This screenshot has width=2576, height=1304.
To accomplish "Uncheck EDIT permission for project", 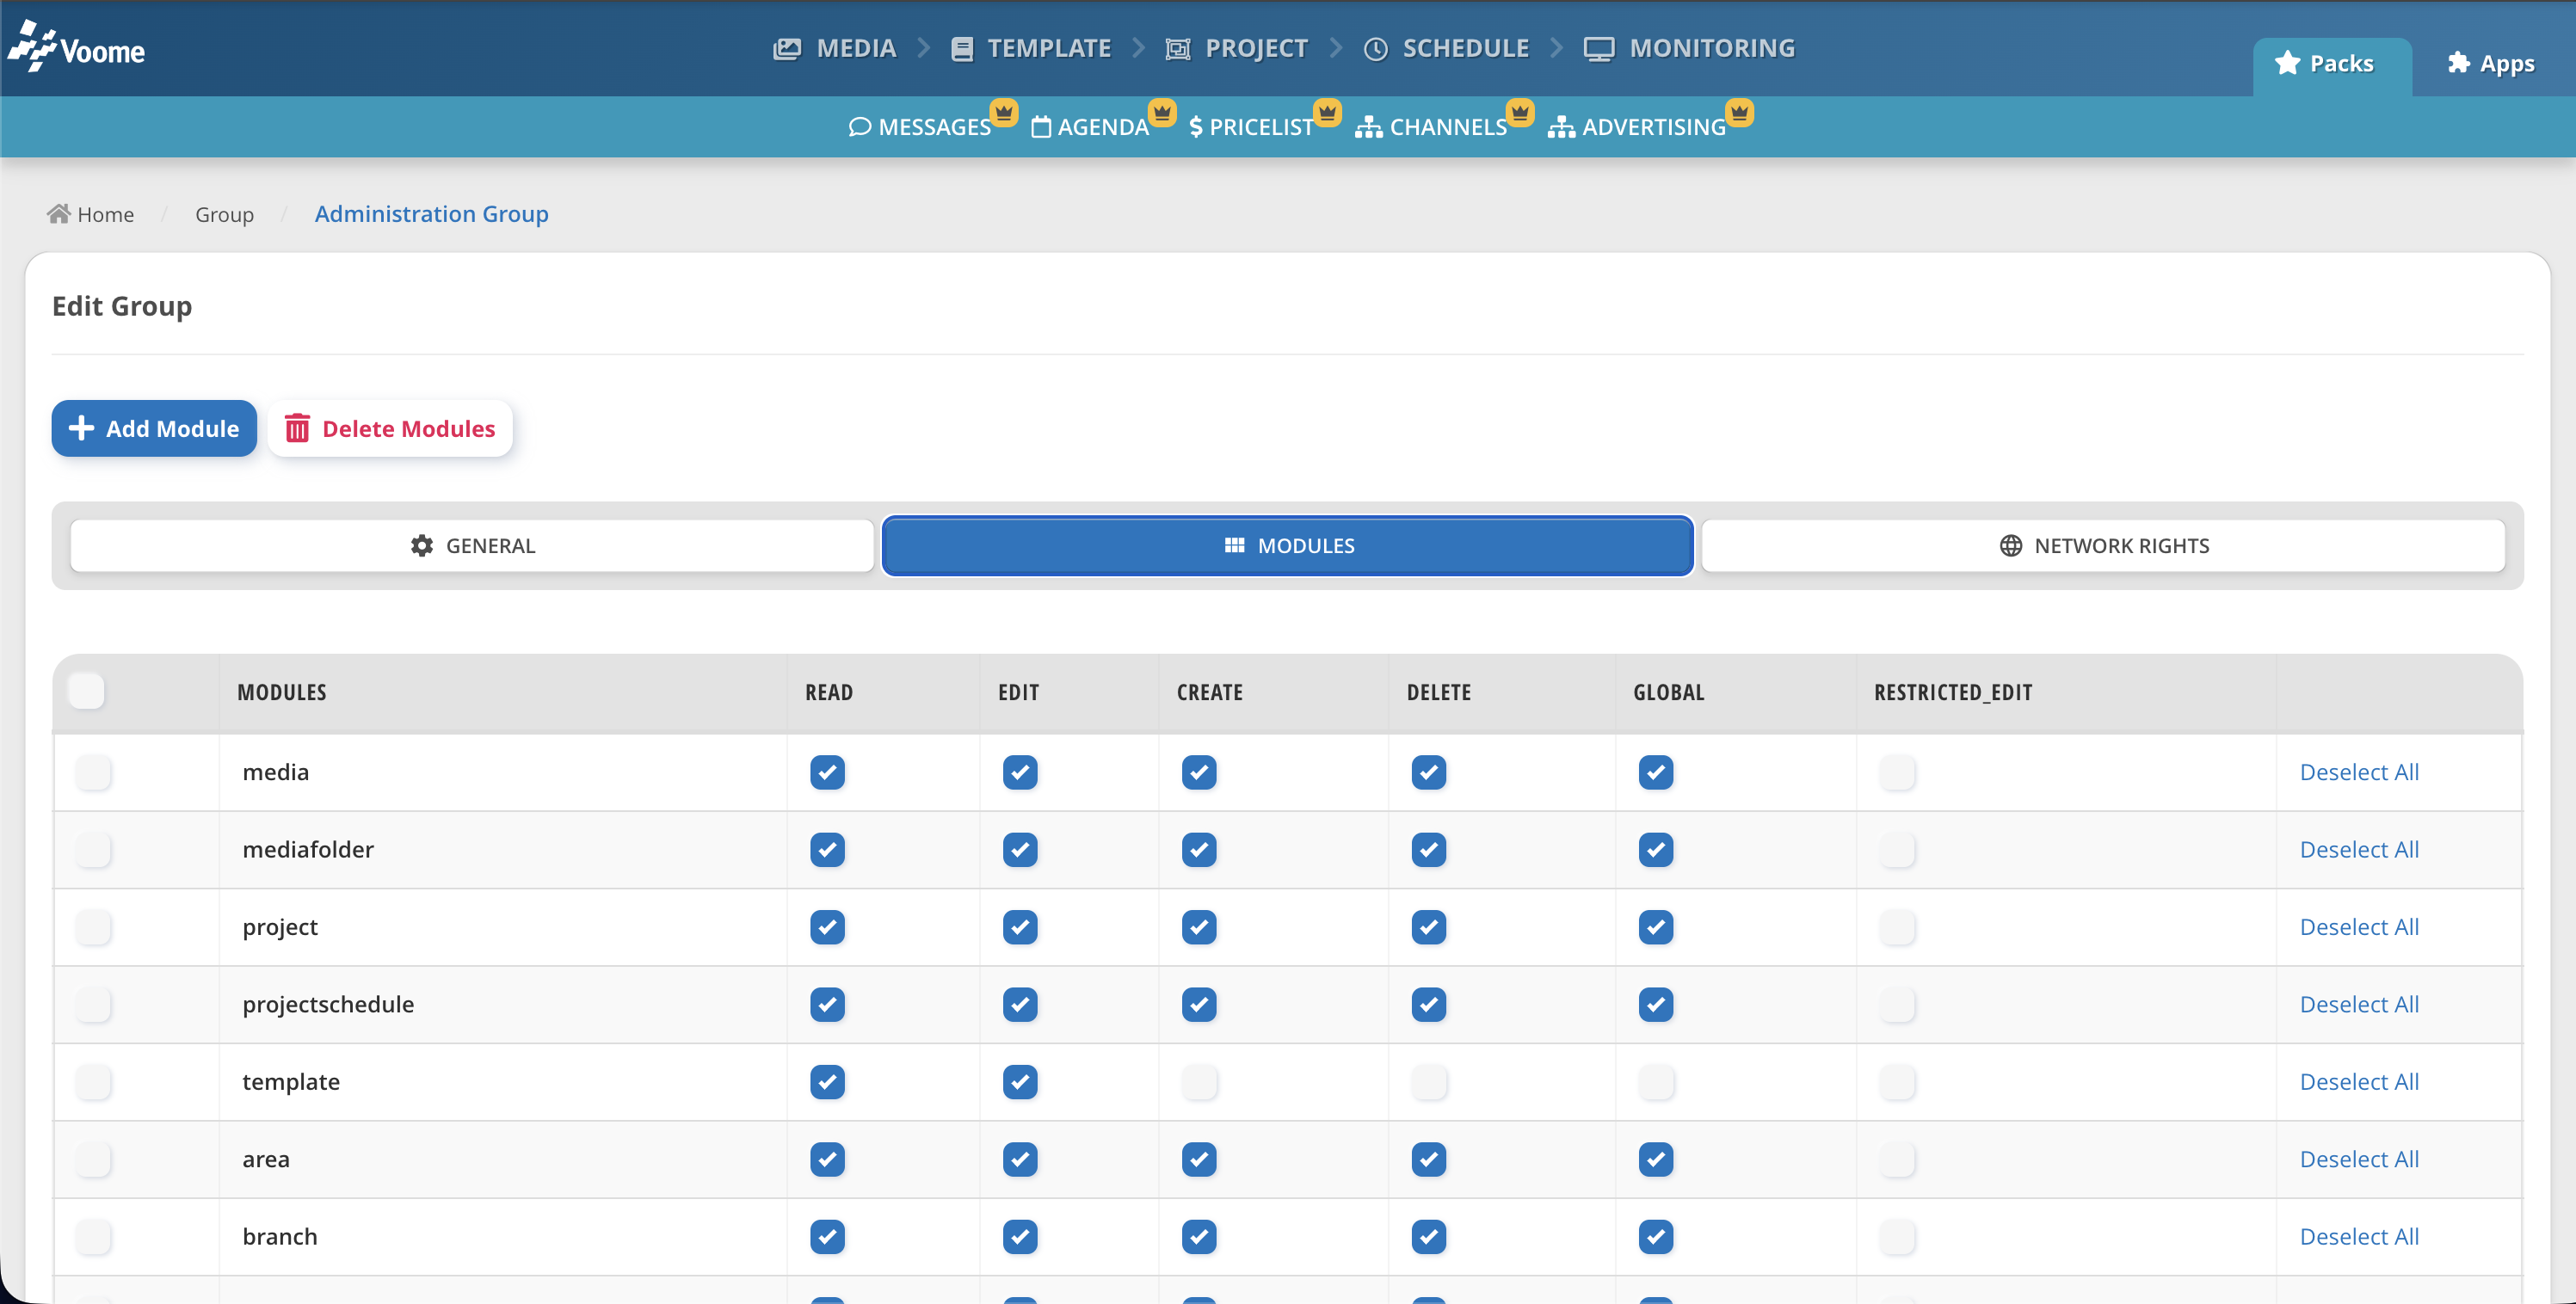I will 1020,927.
